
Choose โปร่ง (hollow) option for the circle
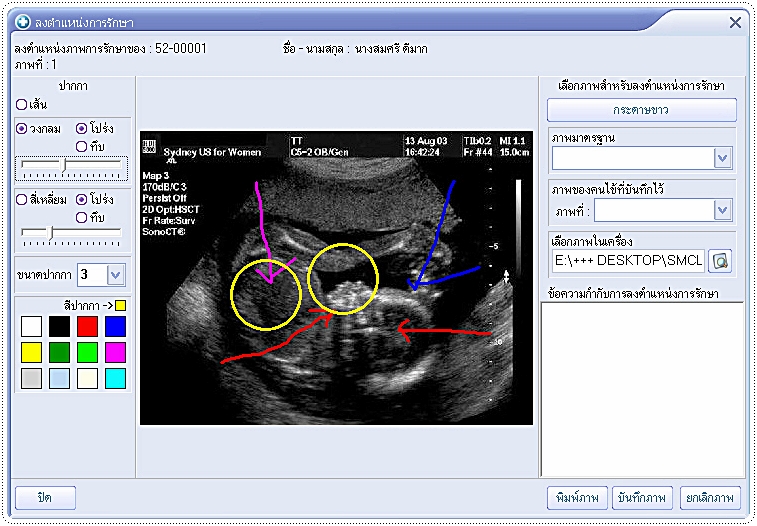click(82, 129)
